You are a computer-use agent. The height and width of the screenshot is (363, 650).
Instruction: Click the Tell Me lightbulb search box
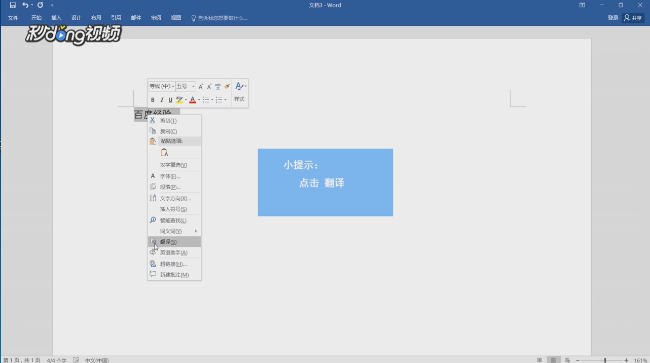(219, 18)
